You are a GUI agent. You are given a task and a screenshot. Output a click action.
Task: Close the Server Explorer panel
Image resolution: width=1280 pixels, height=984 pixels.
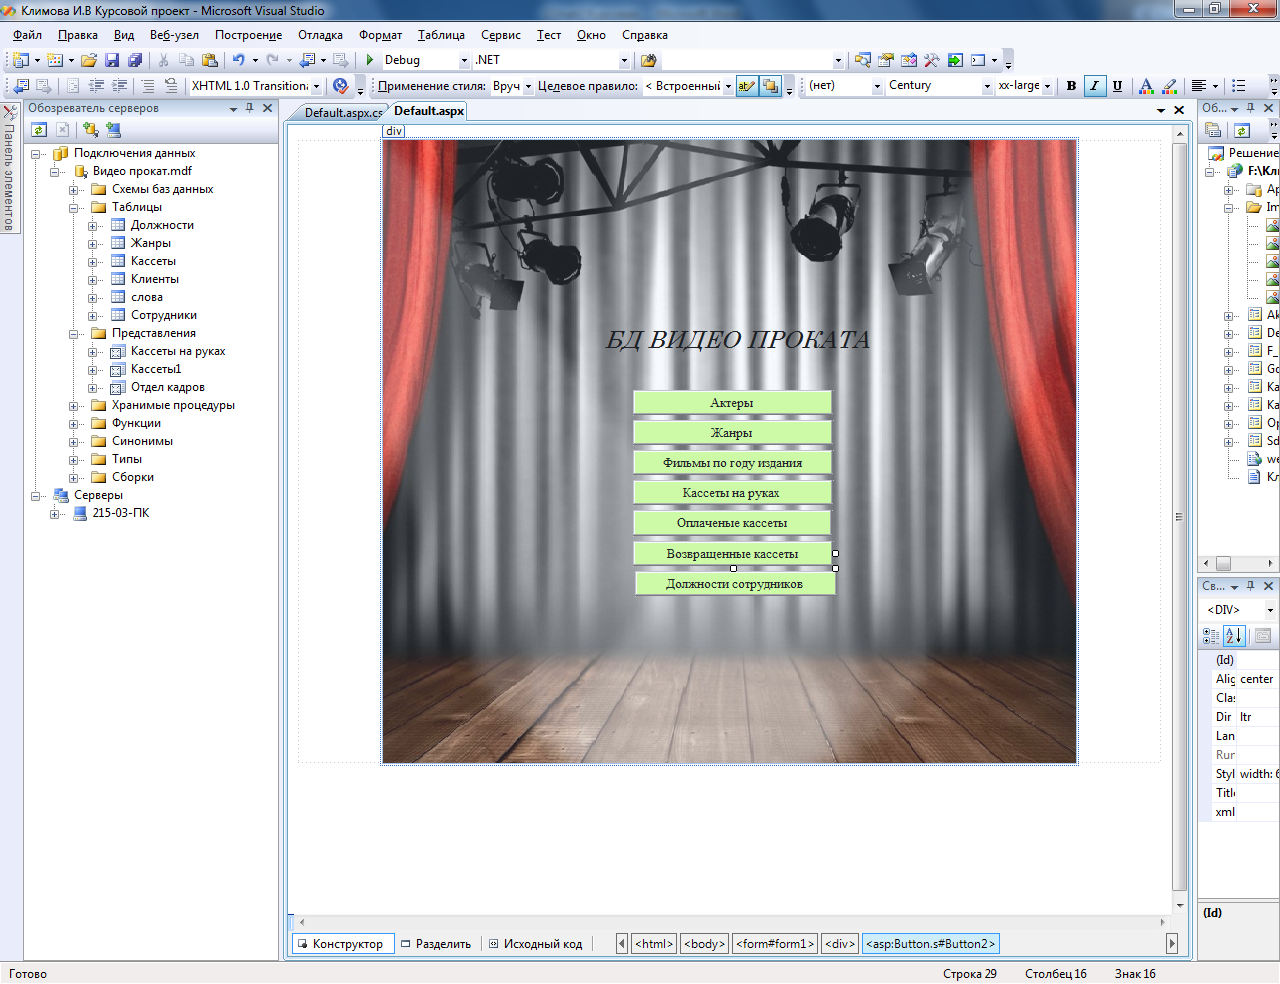point(268,108)
